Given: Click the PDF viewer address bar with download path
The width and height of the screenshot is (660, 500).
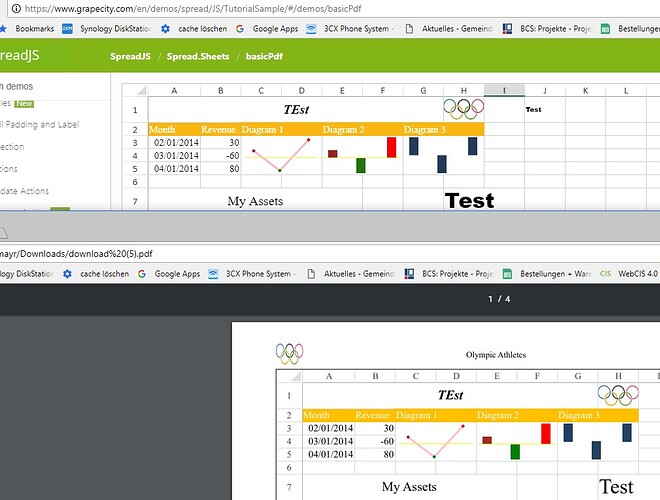Looking at the screenshot, I should click(x=80, y=254).
